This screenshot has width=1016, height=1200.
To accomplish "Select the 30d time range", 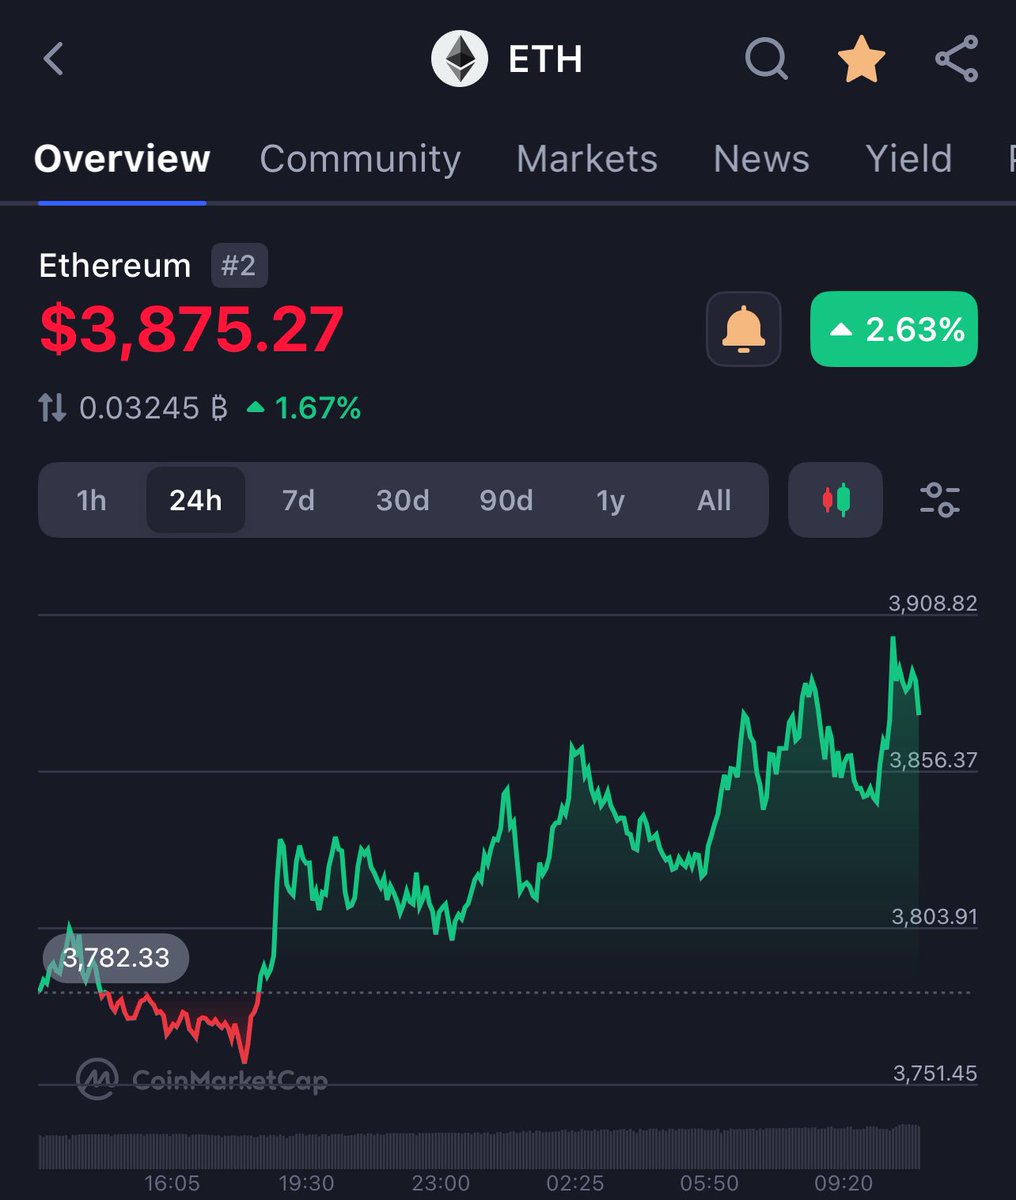I will pos(402,500).
